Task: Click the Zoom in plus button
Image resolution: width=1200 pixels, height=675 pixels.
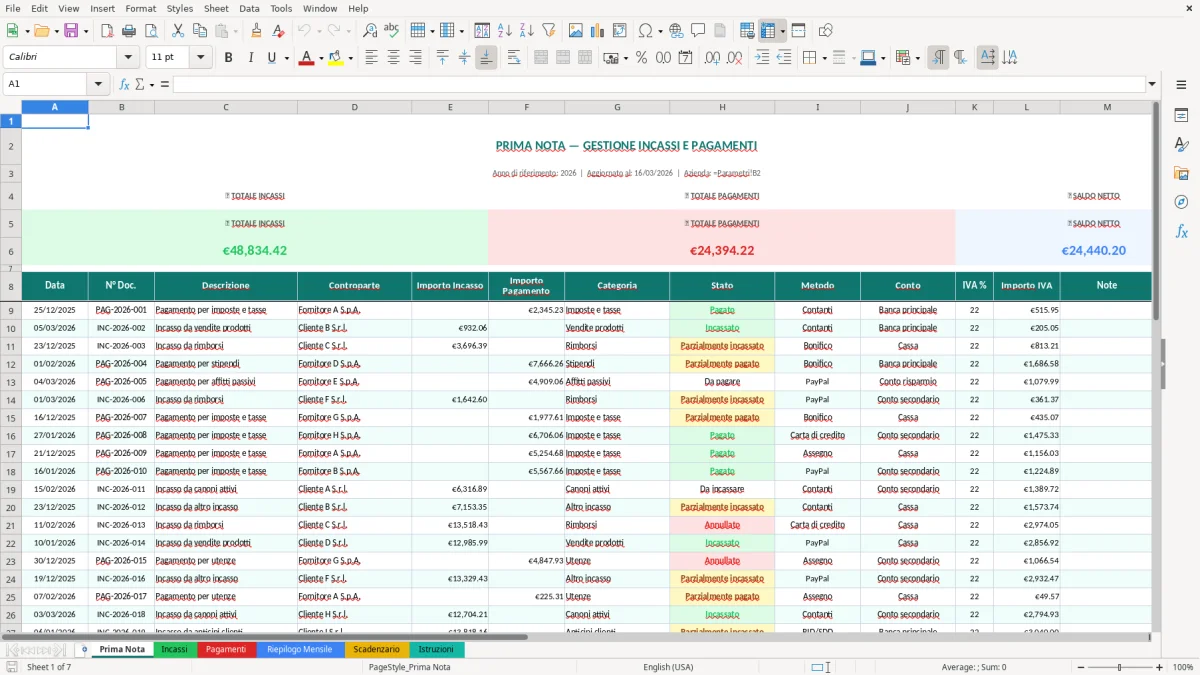Action: (1160, 667)
